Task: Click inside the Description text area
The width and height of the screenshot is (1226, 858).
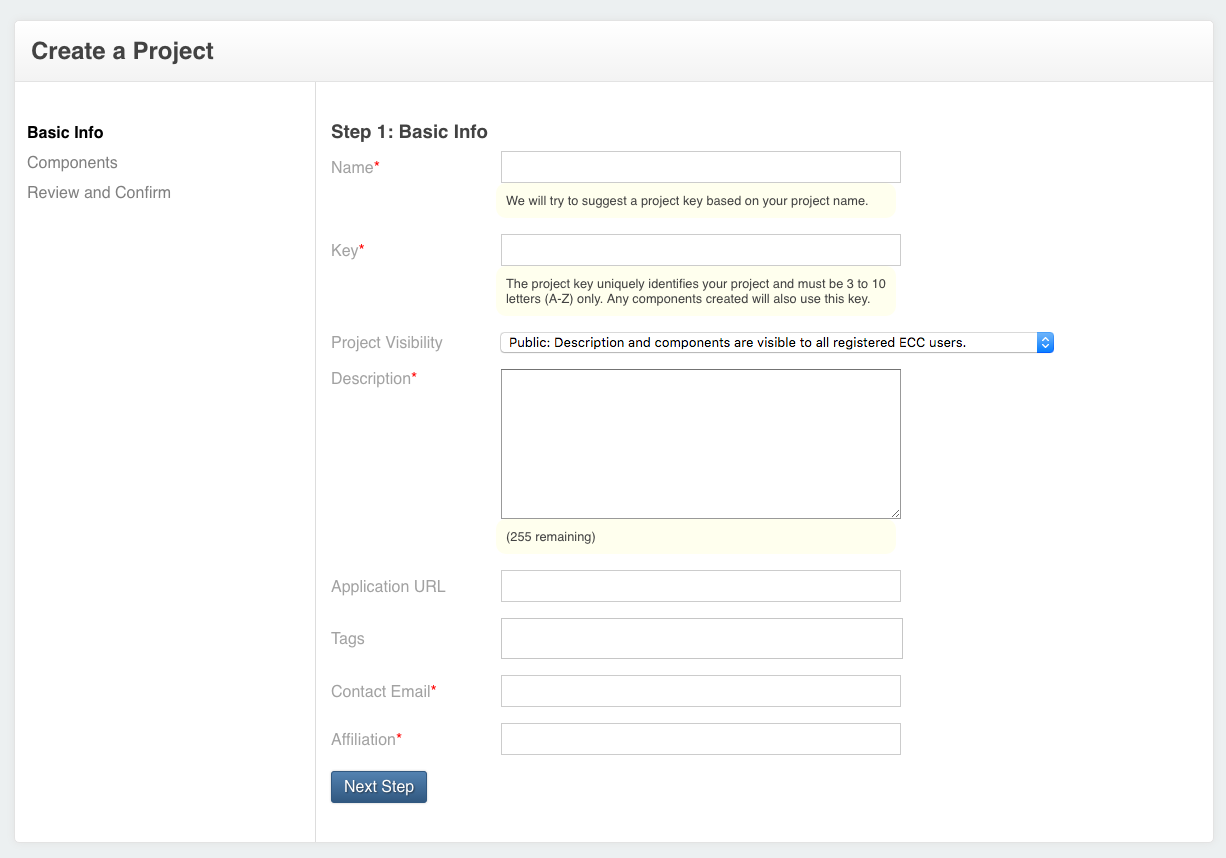Action: point(700,443)
